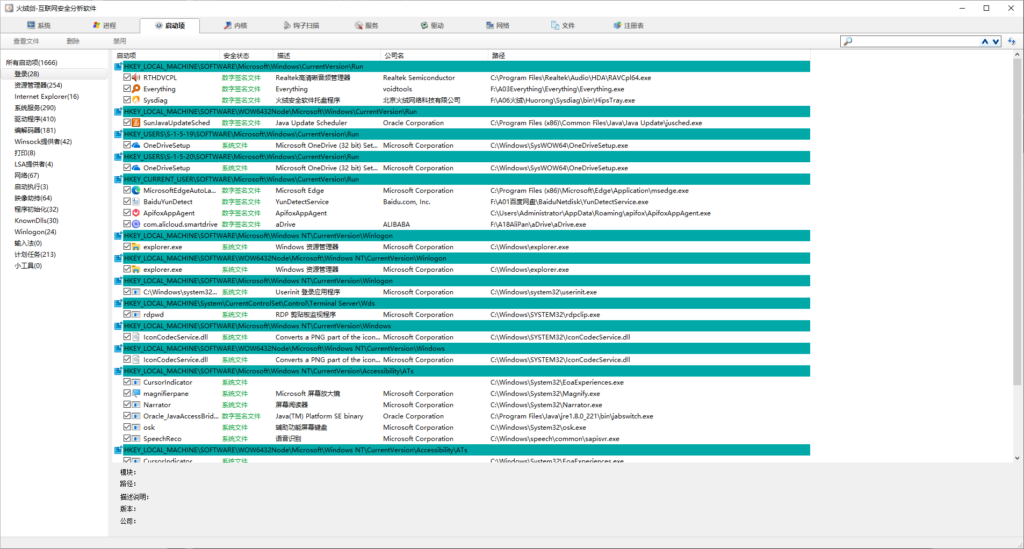Click the MicrosoftEdgeAutoLaunch Edge icon

(x=136, y=191)
